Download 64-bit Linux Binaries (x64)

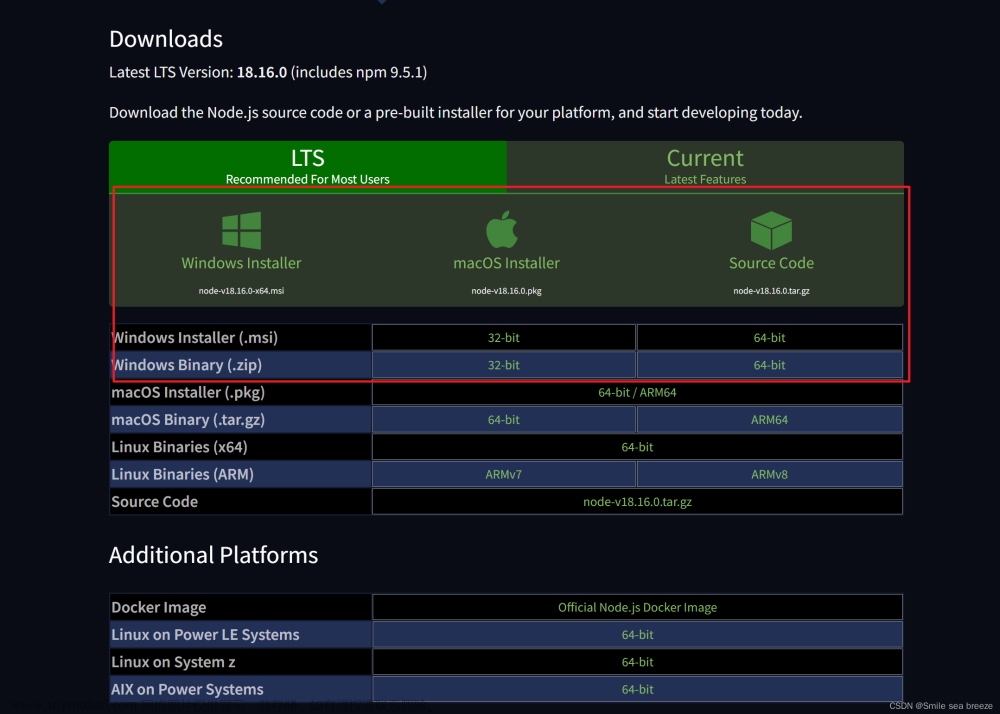coord(637,448)
